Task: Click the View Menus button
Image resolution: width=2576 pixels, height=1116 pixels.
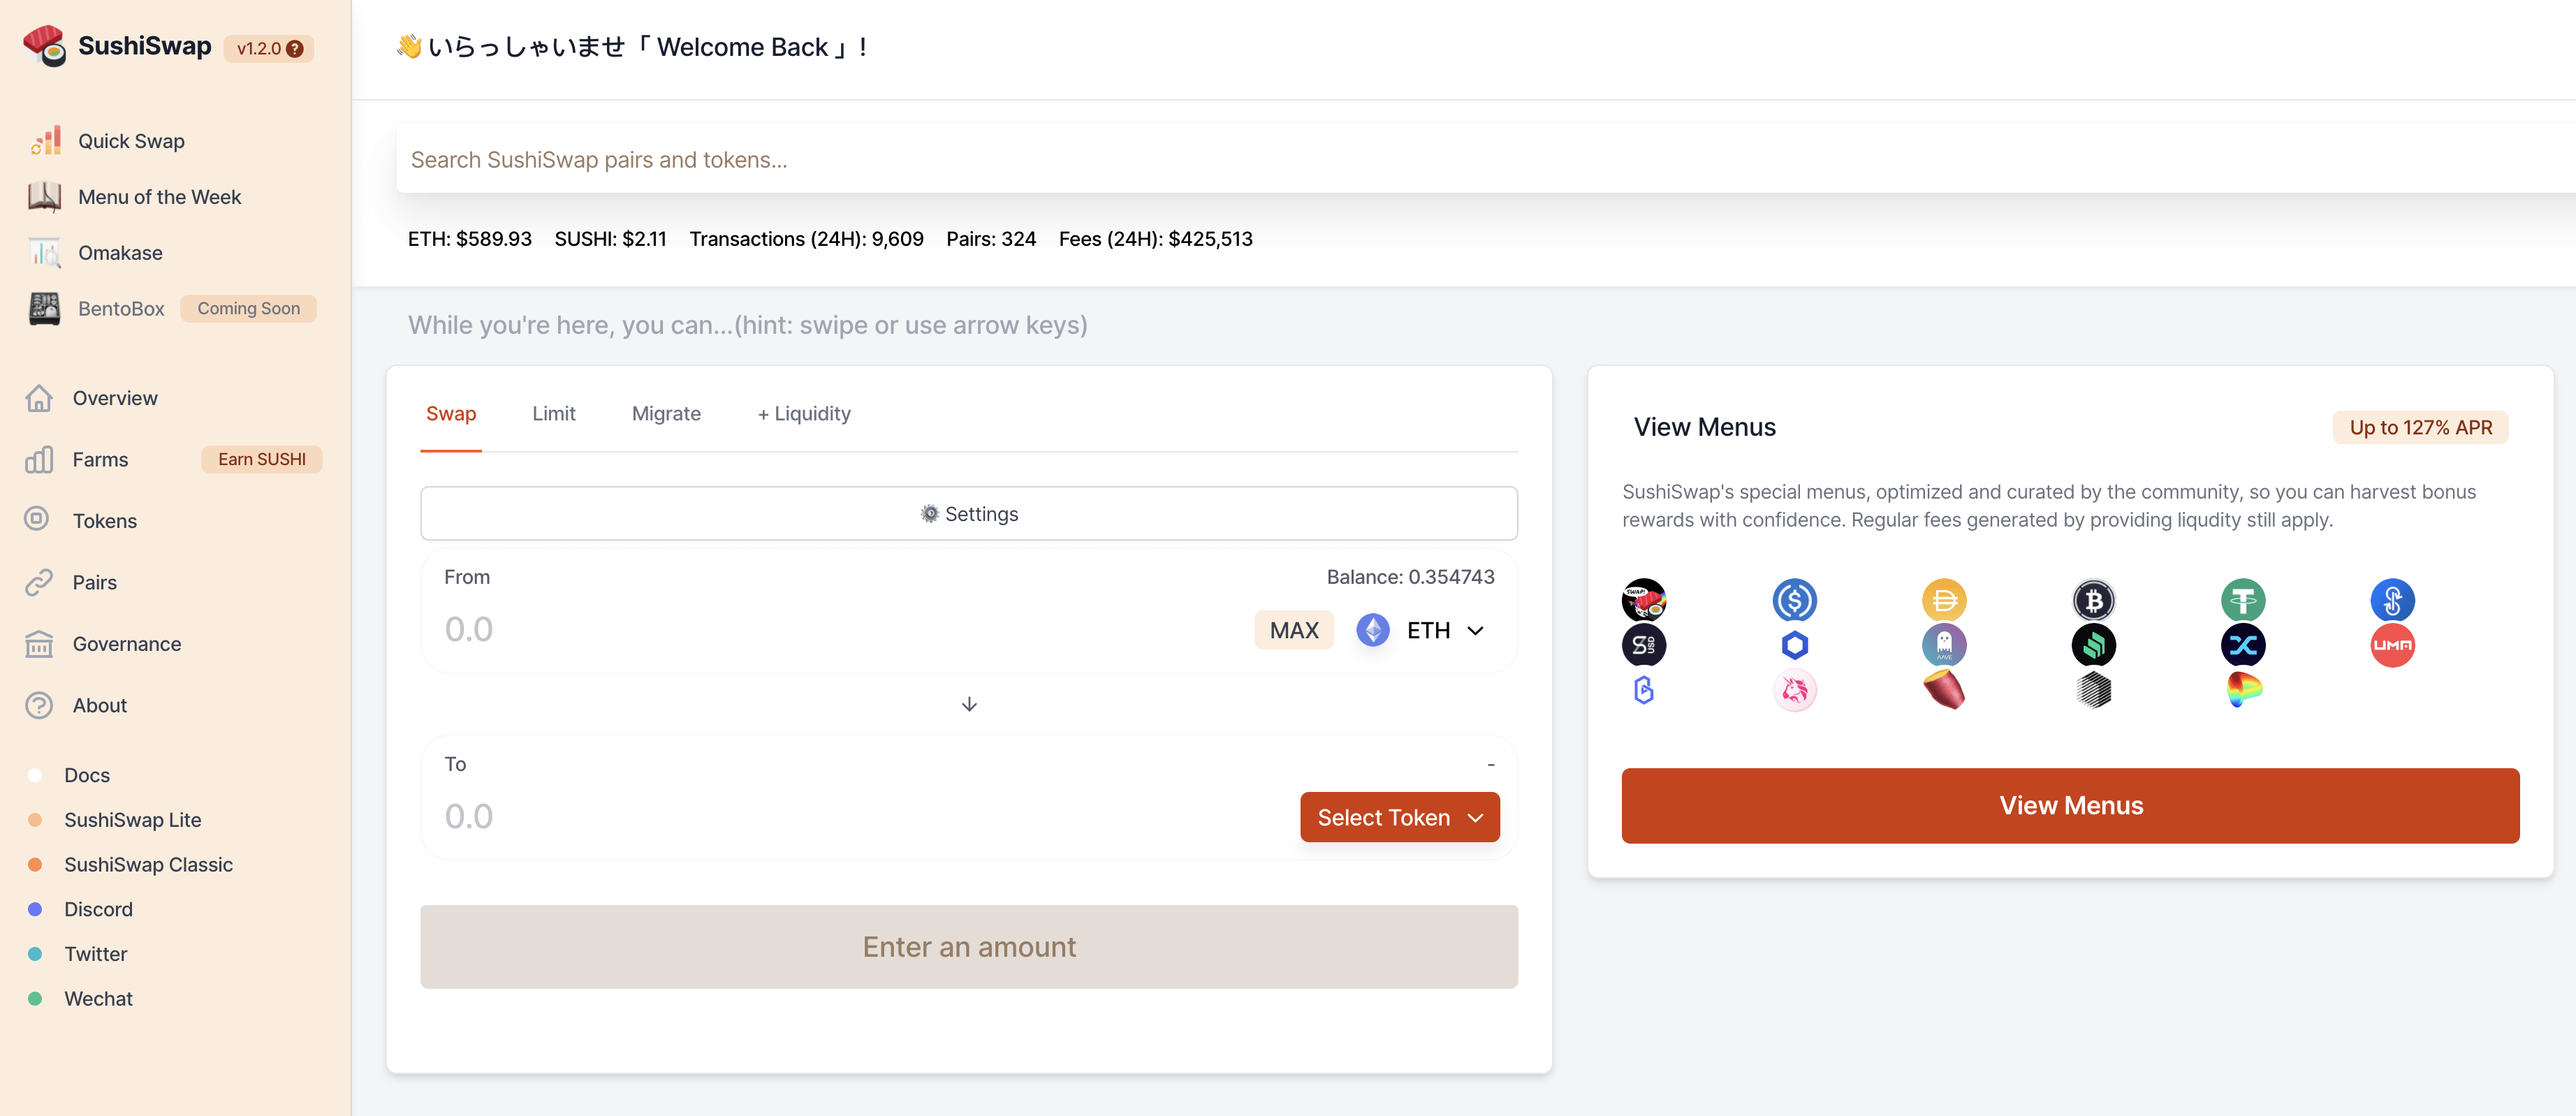Action: coord(2072,805)
